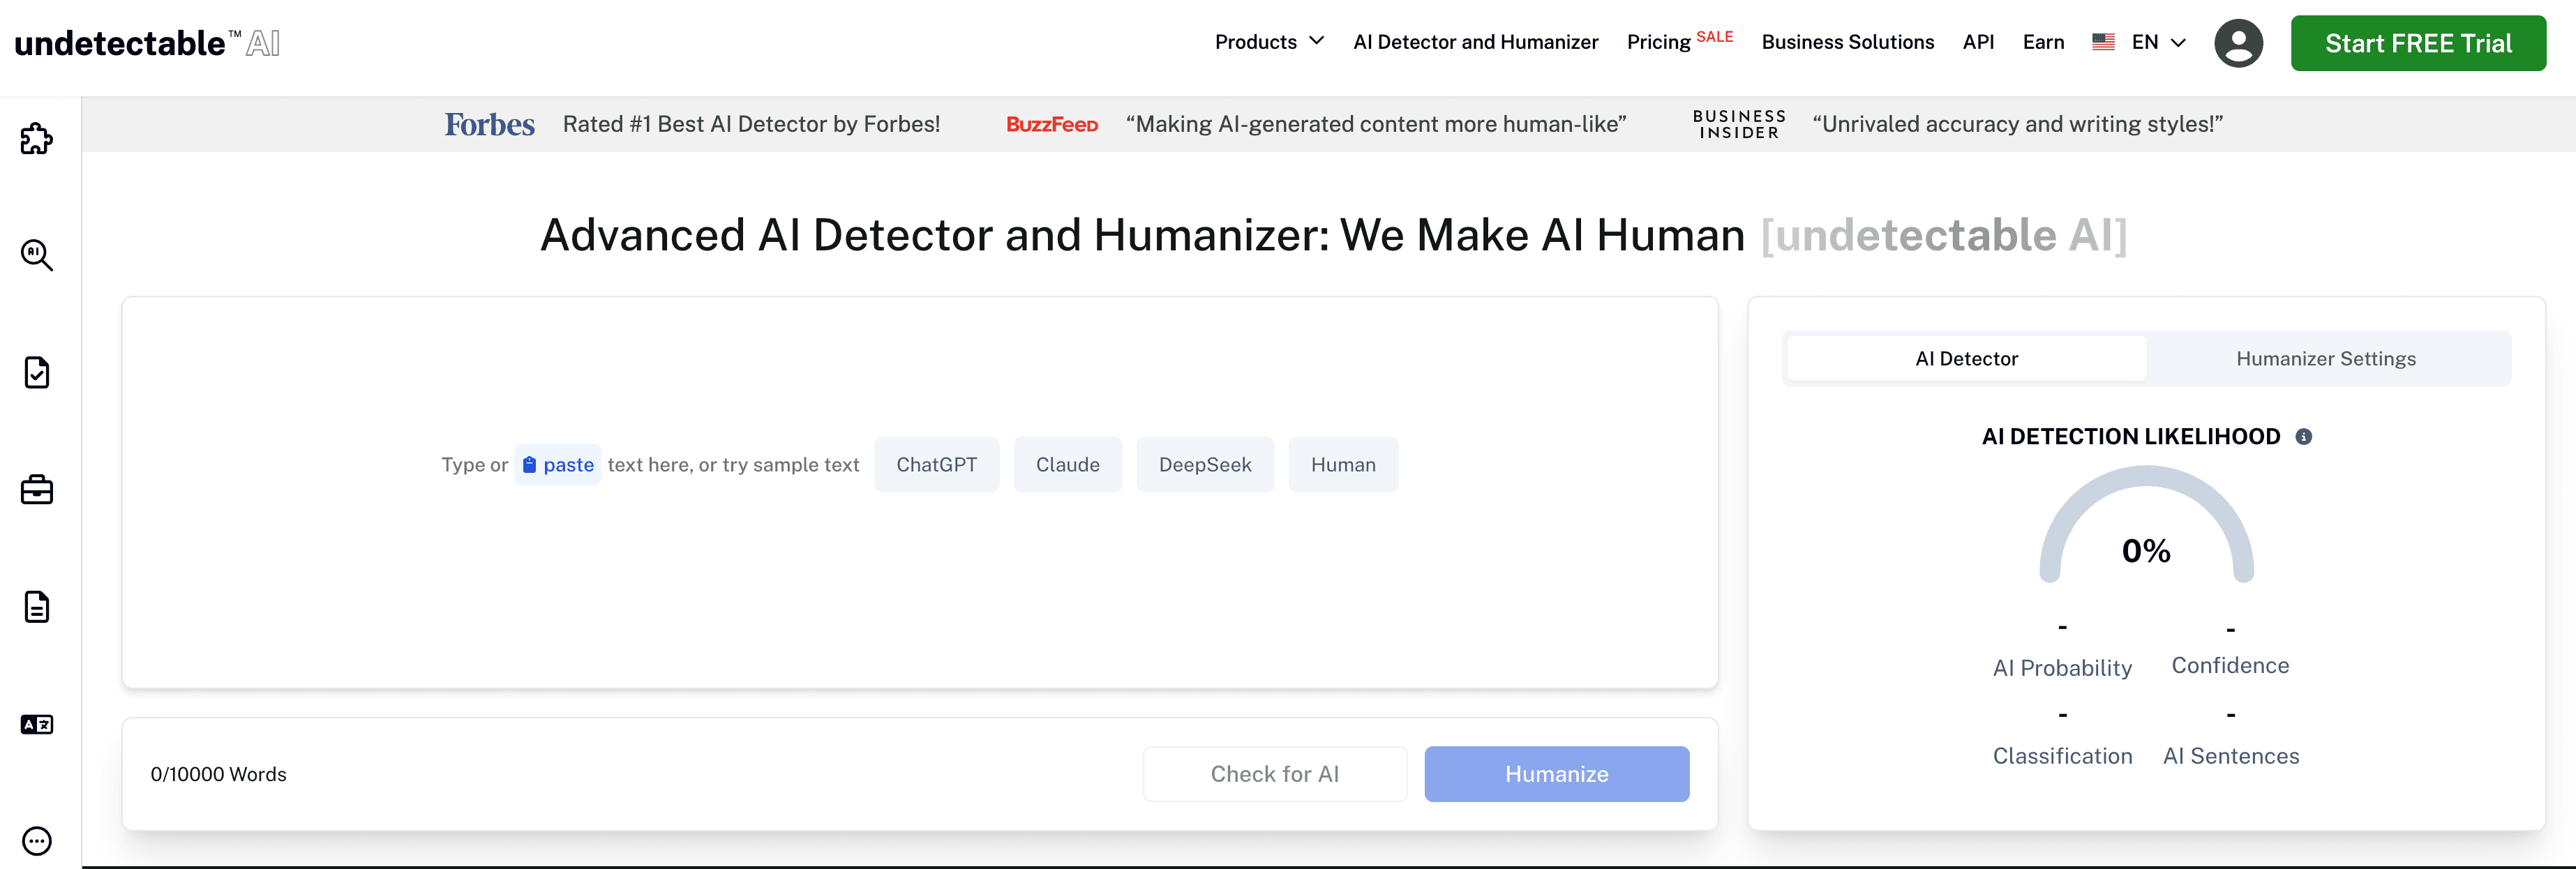Click the Check for AI button

(x=1274, y=774)
